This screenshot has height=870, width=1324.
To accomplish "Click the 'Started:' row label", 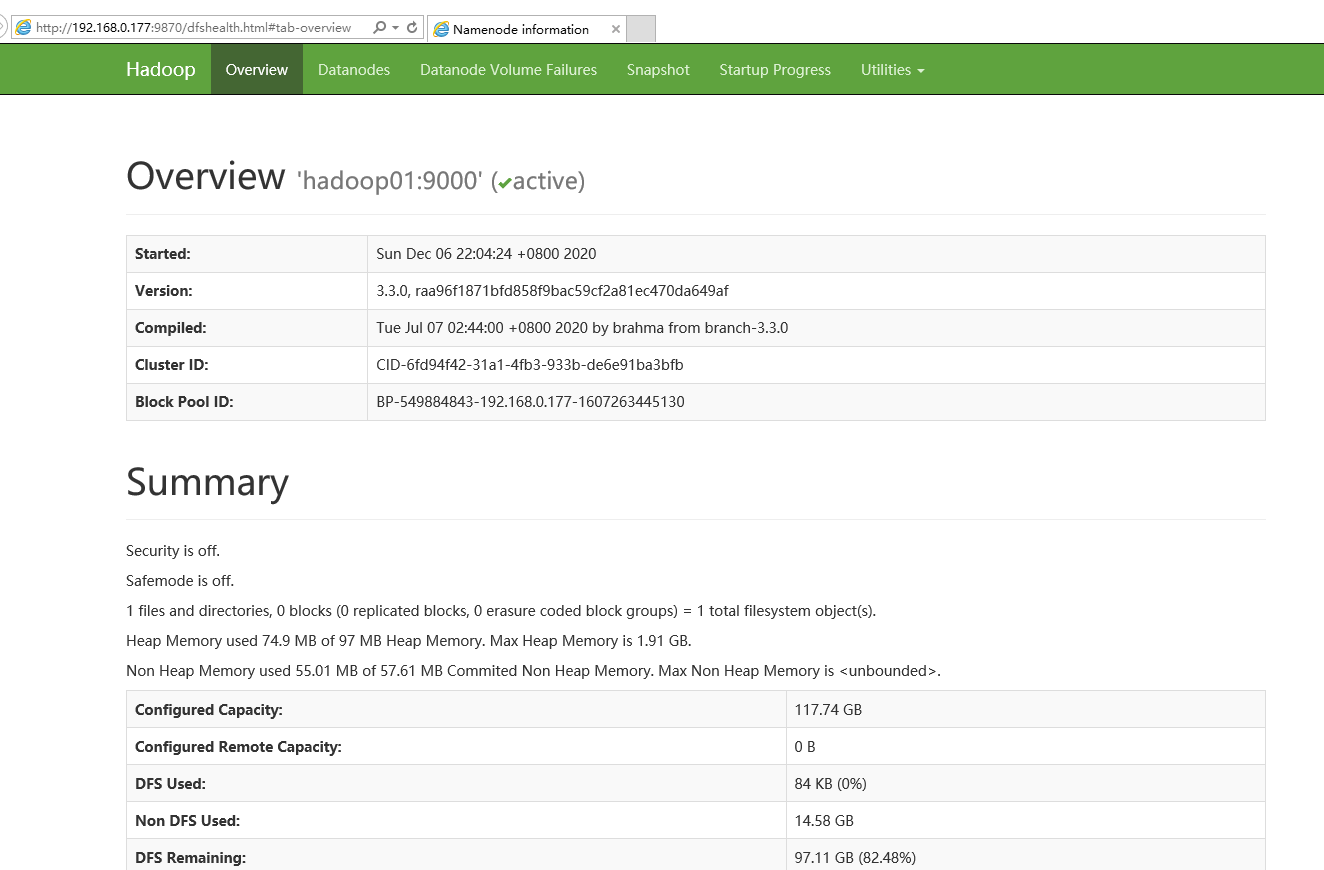I will 163,254.
